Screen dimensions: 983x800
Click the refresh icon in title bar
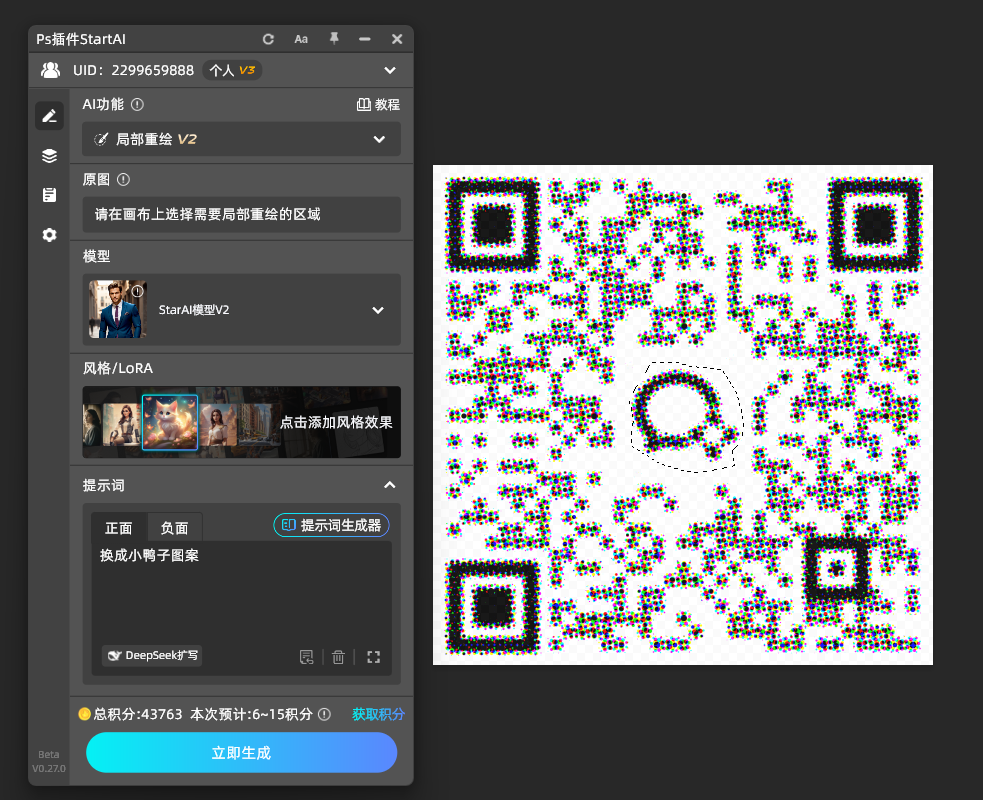(268, 39)
